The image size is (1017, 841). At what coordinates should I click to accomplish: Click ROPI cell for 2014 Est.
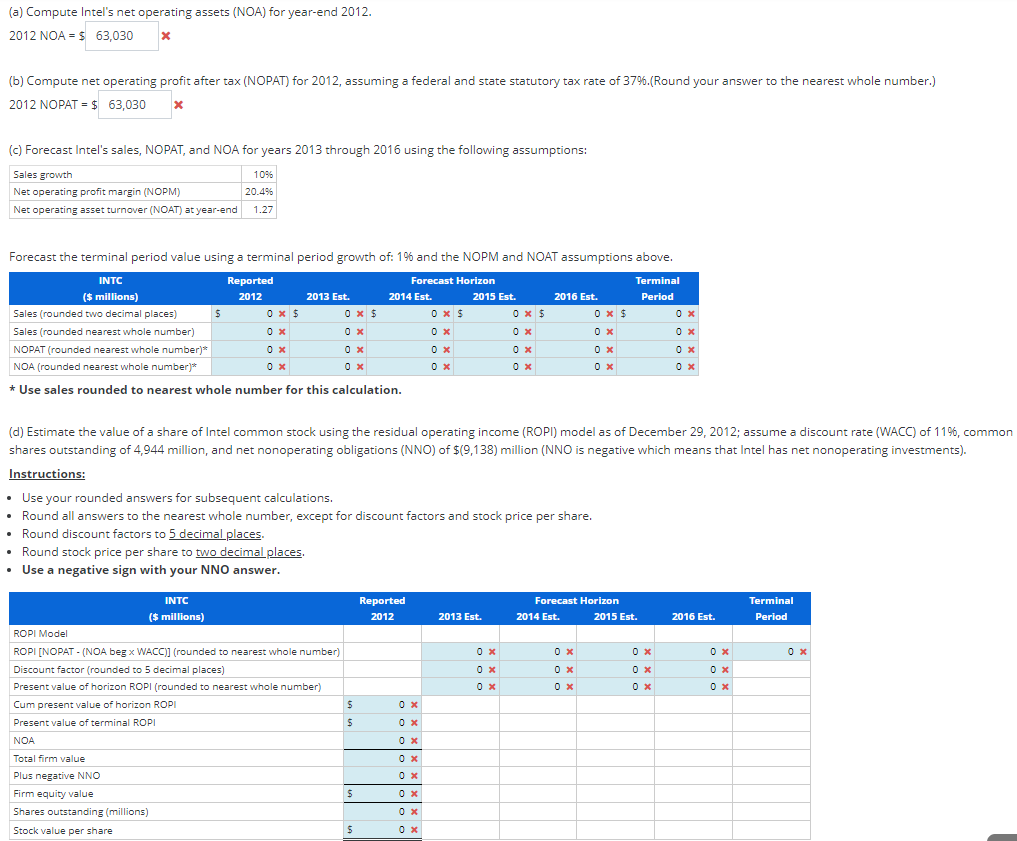538,652
